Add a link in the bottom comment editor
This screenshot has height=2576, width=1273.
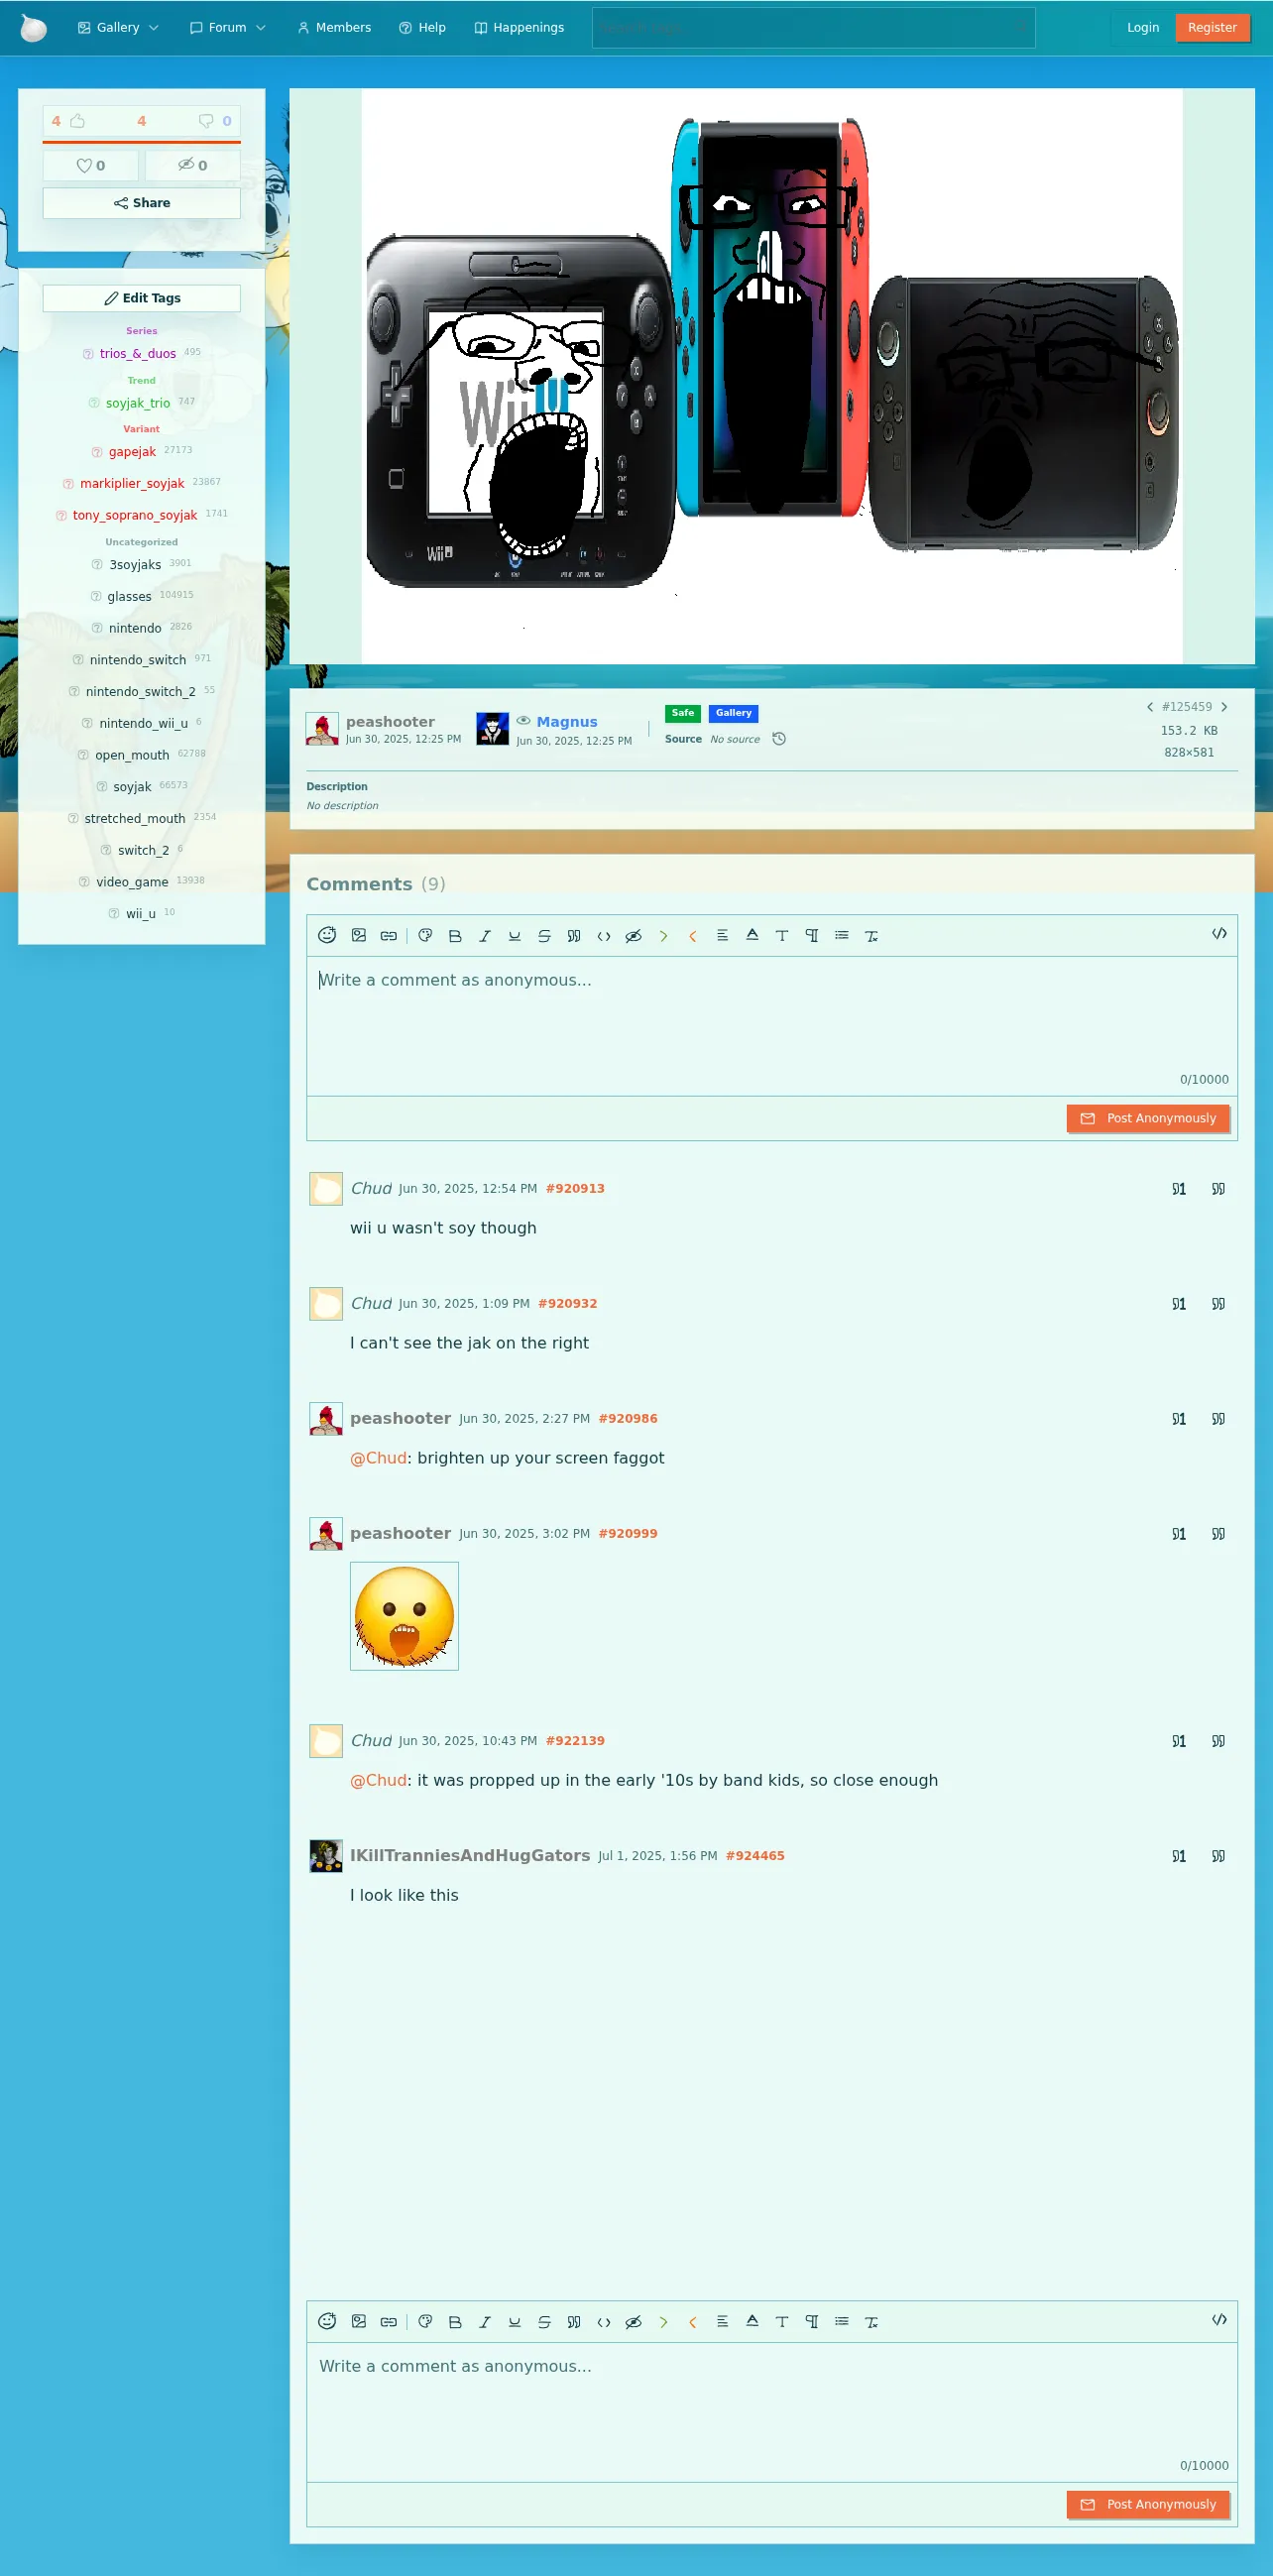point(389,2321)
